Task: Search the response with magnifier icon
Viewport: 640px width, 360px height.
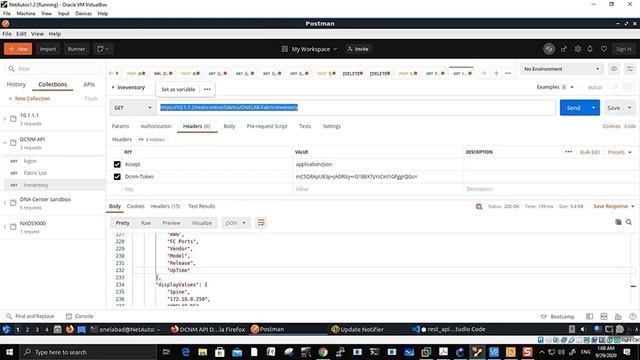Action: (x=629, y=222)
